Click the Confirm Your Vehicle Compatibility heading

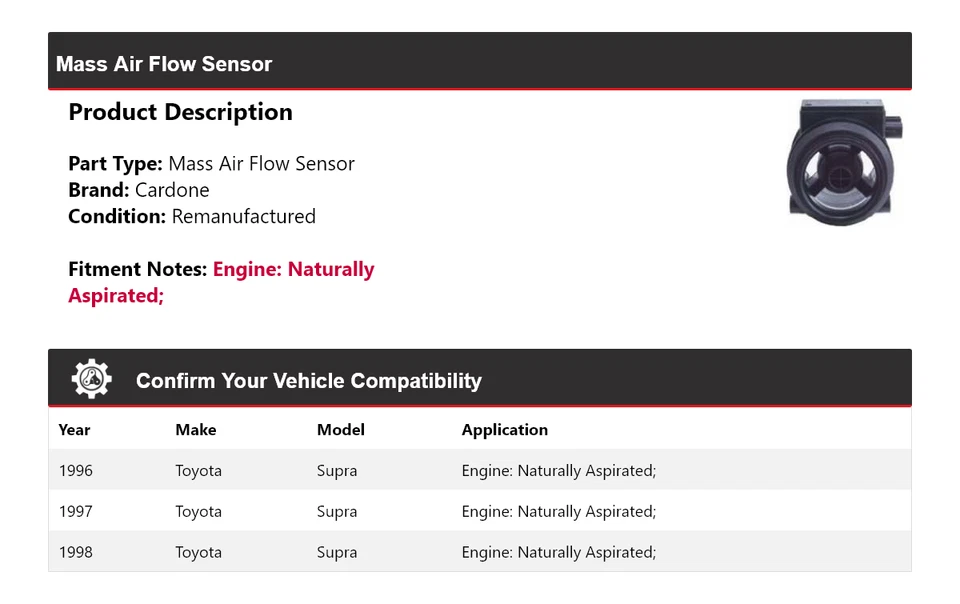pyautogui.click(x=308, y=381)
